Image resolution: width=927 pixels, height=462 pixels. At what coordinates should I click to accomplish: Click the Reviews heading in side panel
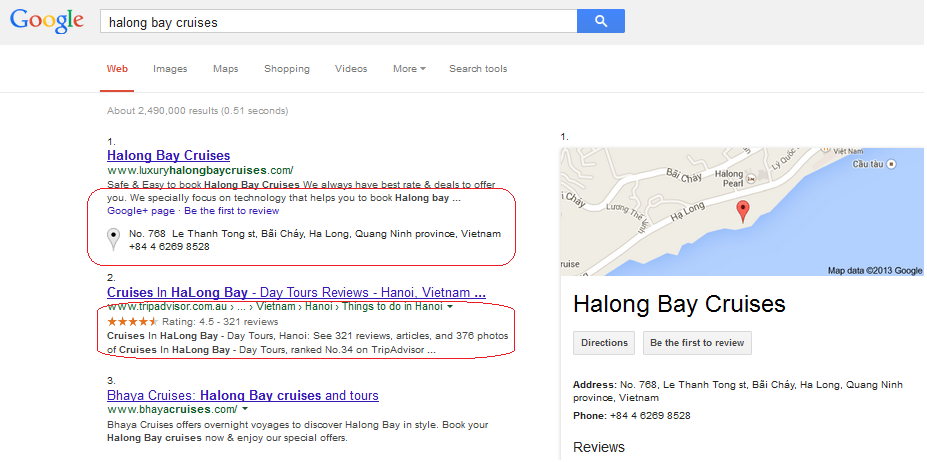[x=599, y=447]
